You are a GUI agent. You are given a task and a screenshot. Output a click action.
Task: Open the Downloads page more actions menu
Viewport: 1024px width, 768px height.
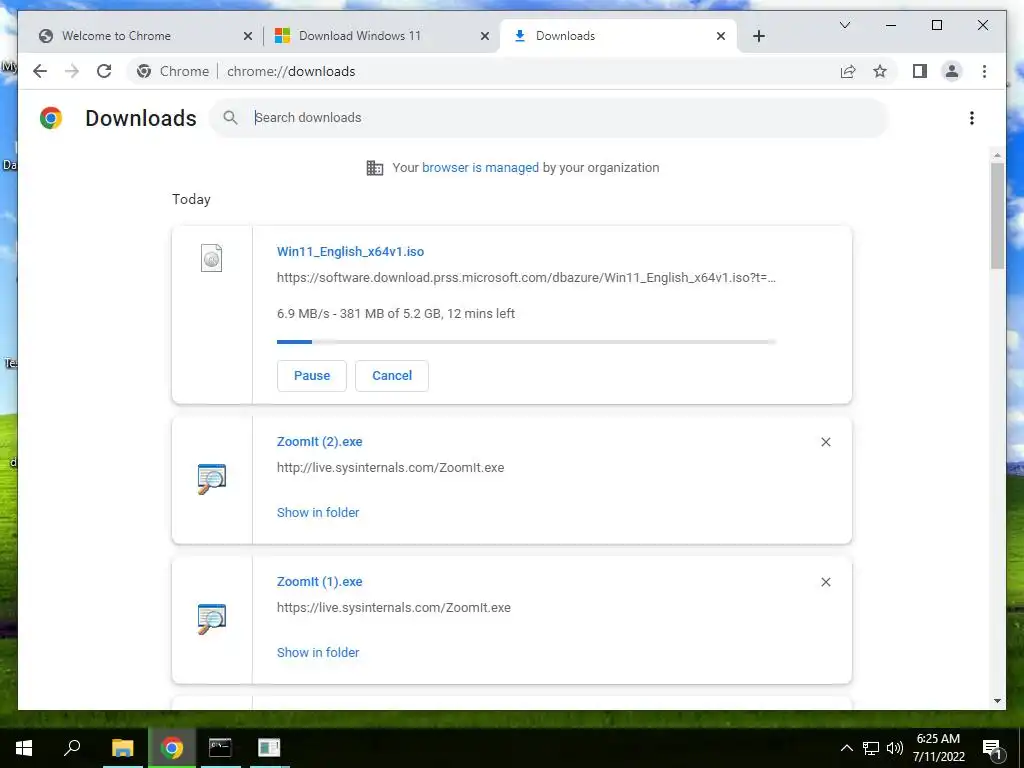[x=972, y=118]
